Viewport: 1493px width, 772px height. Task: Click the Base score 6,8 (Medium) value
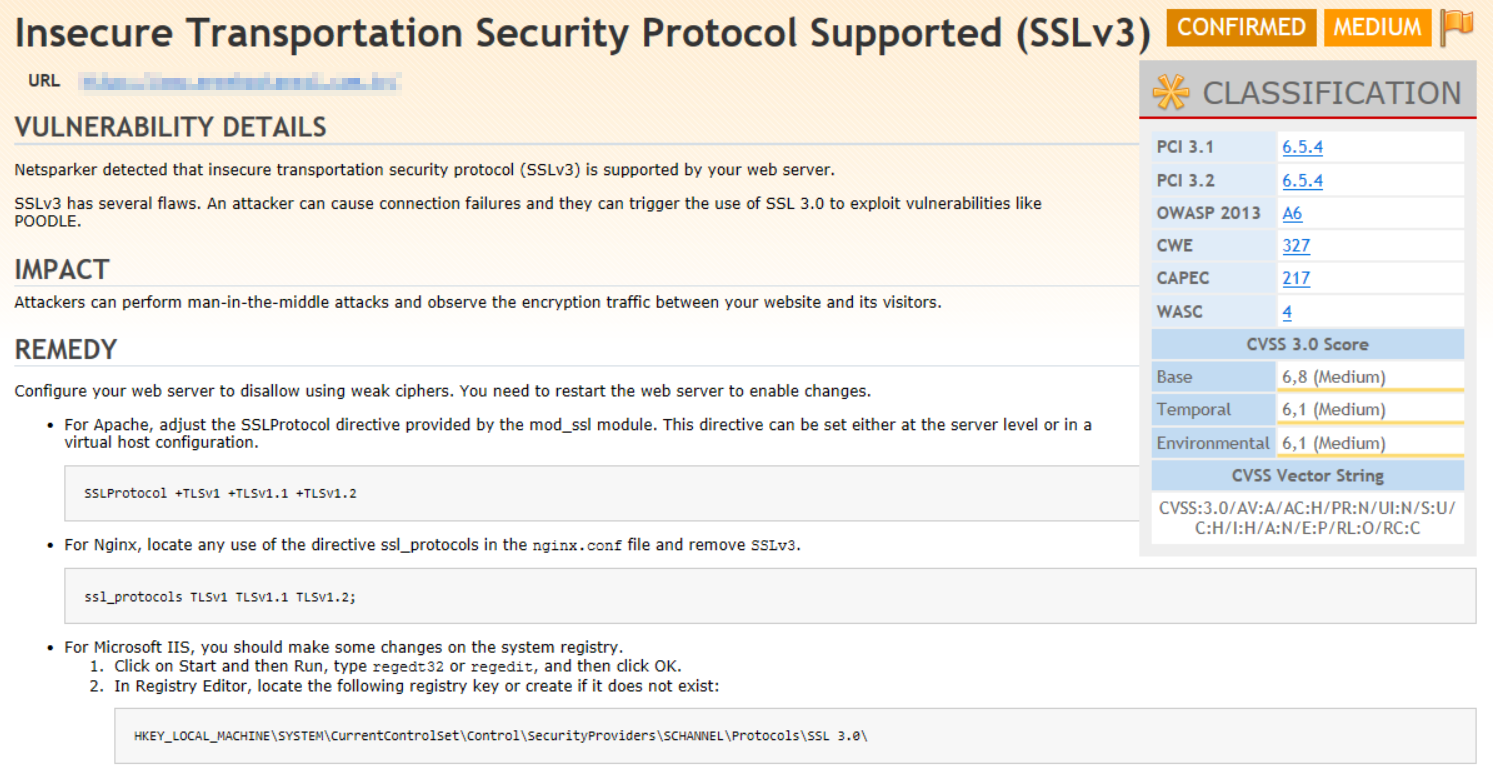click(x=1333, y=377)
